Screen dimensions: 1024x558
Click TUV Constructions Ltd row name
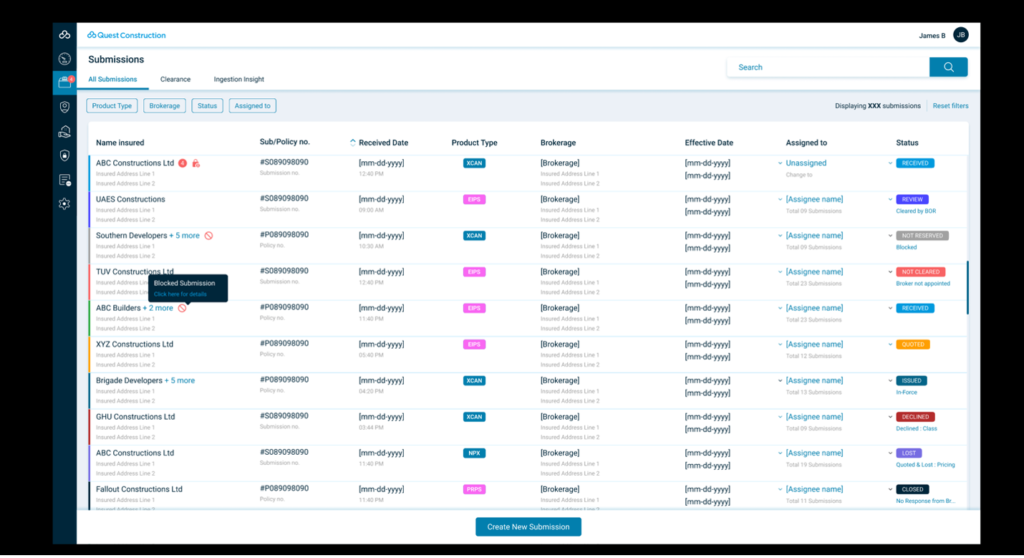point(135,272)
